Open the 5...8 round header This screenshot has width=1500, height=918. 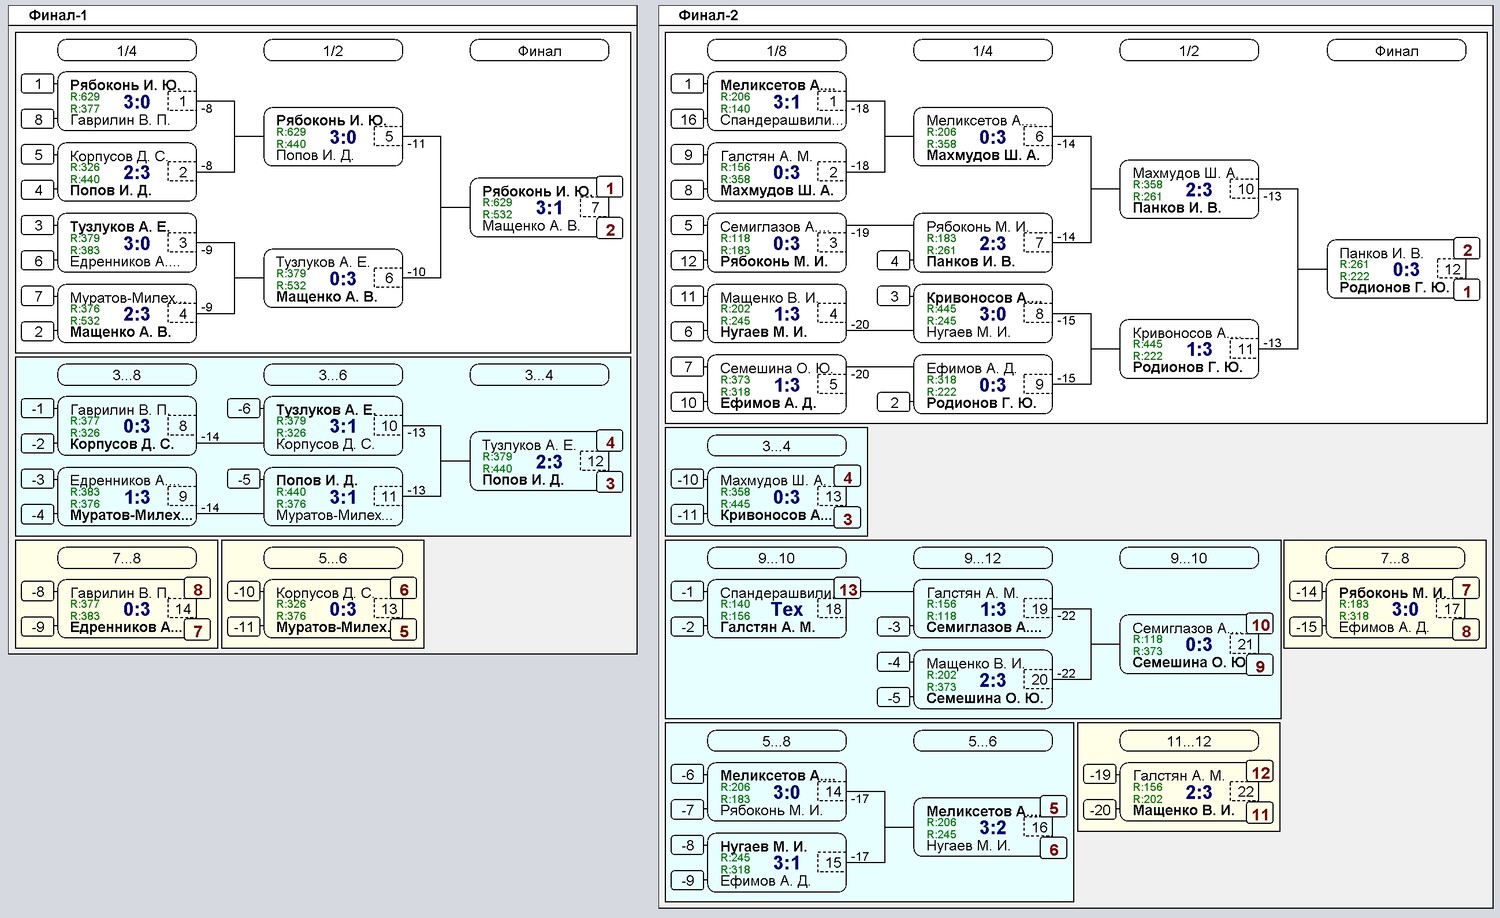776,741
